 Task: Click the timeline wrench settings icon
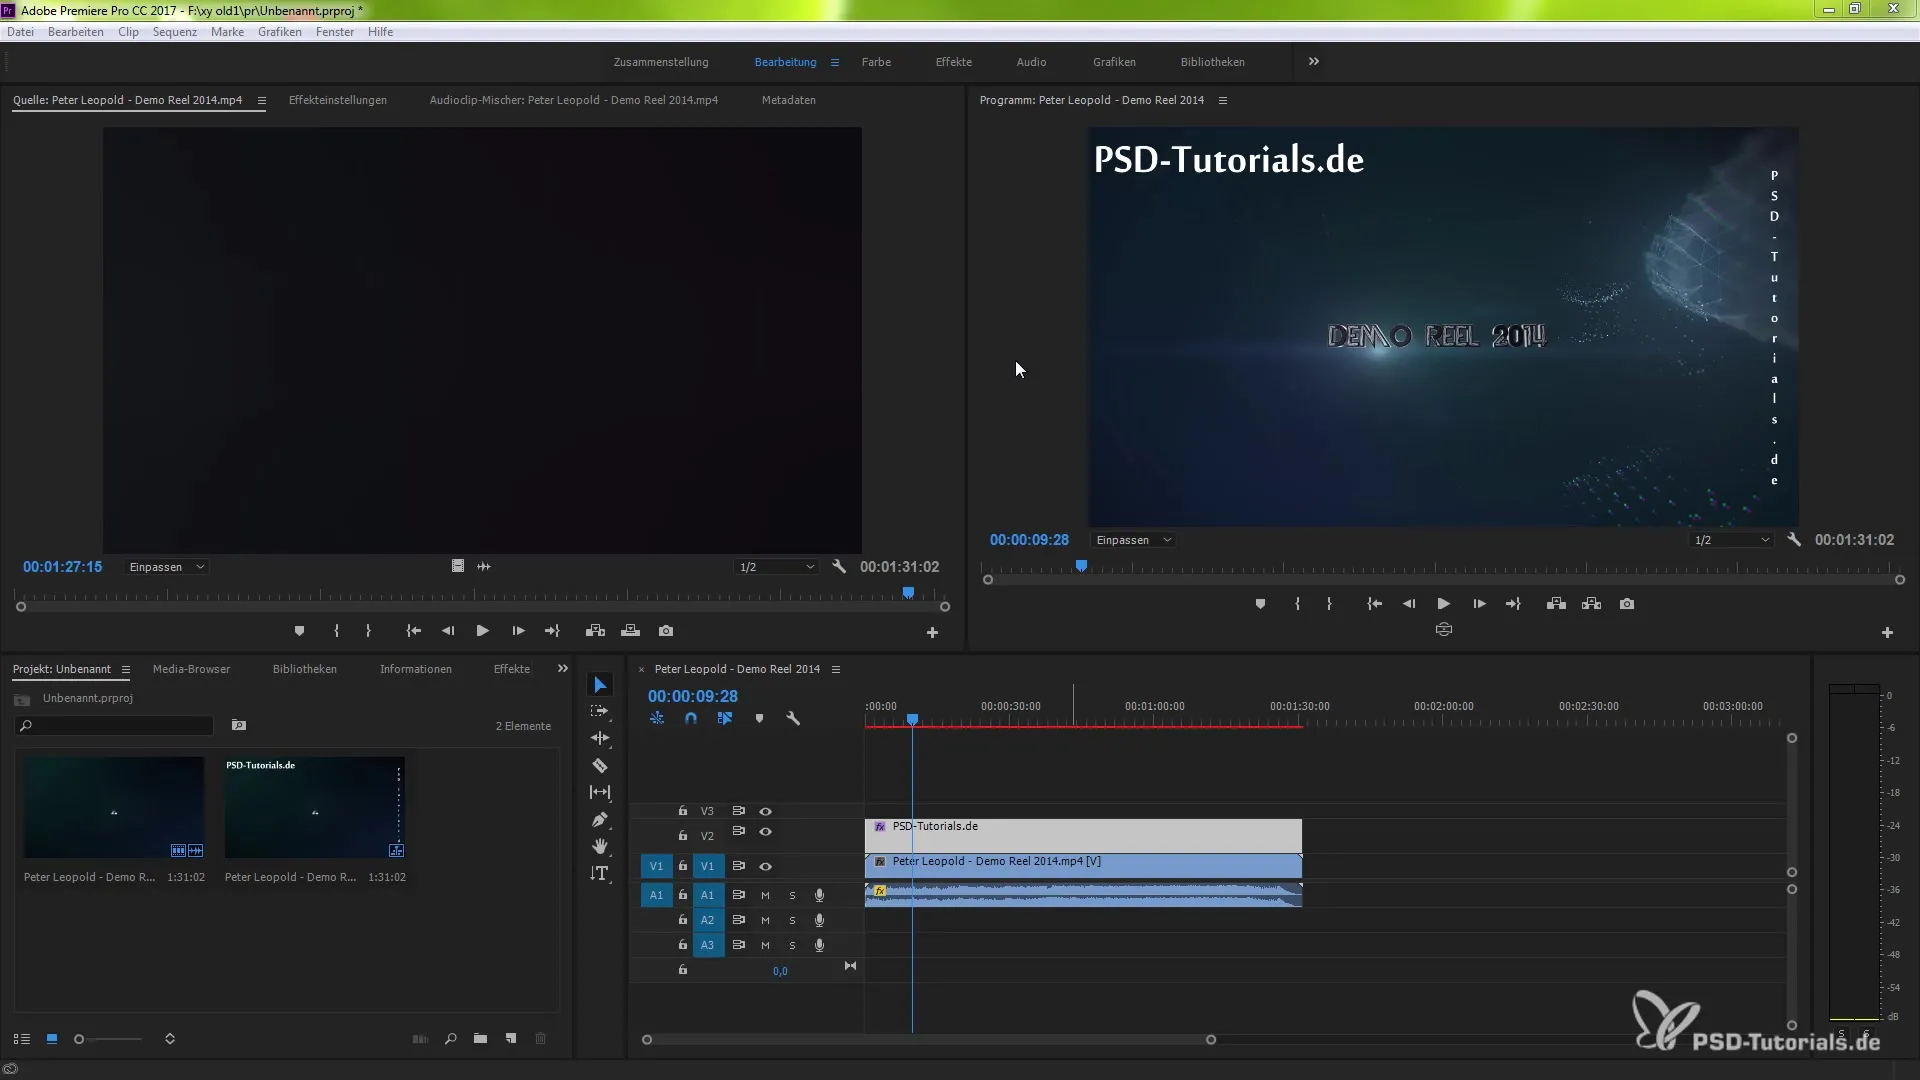(x=793, y=718)
